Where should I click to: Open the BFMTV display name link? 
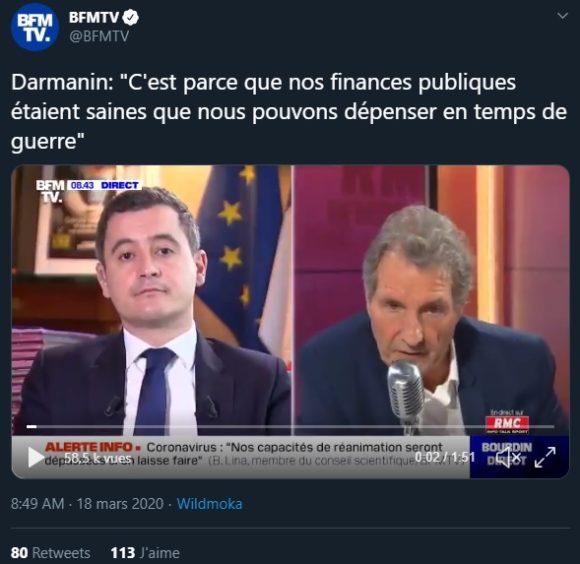(x=94, y=17)
